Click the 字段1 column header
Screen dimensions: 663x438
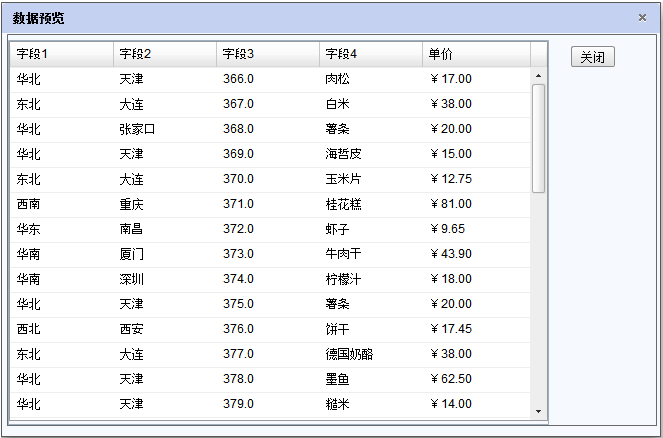(x=60, y=54)
